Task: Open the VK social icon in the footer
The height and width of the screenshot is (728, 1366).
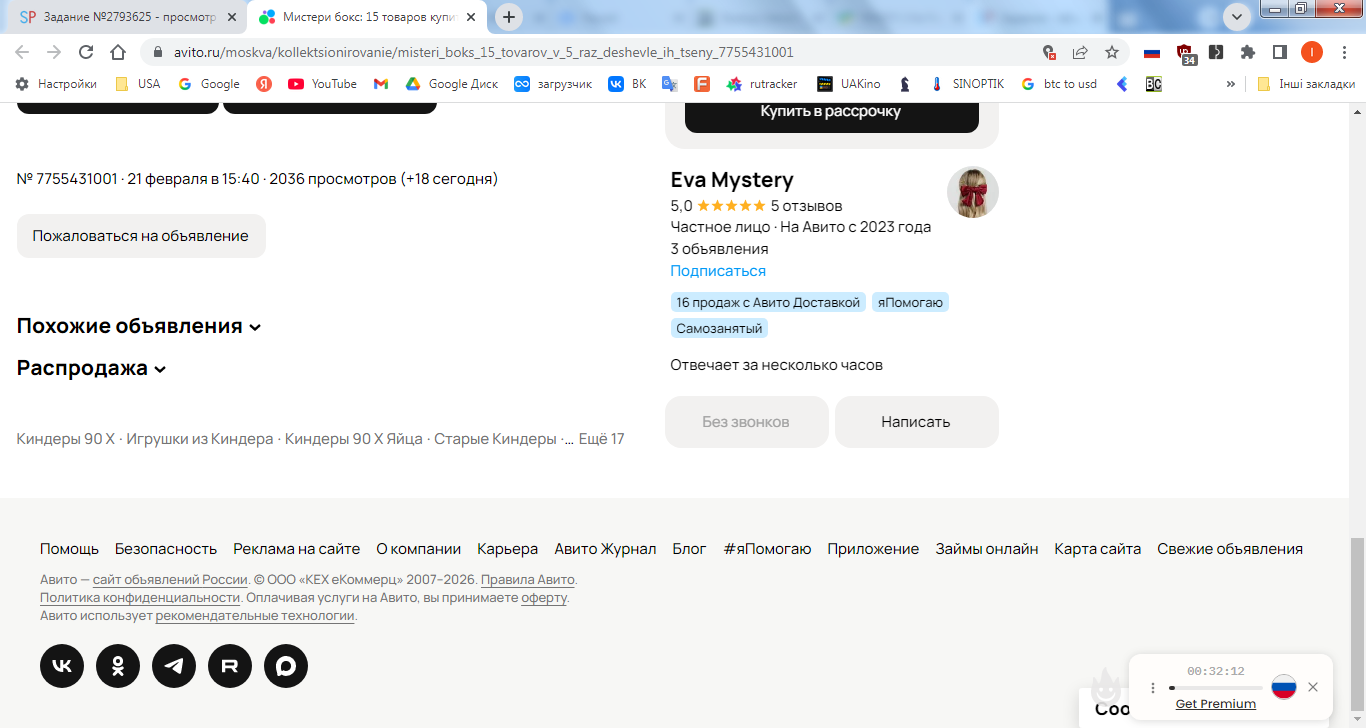Action: click(x=62, y=666)
